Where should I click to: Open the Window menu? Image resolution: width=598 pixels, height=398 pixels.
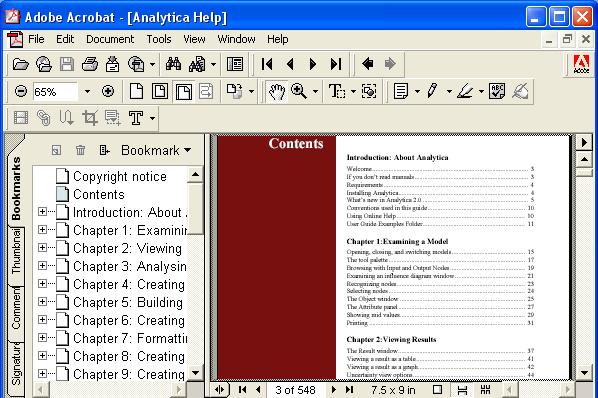236,39
